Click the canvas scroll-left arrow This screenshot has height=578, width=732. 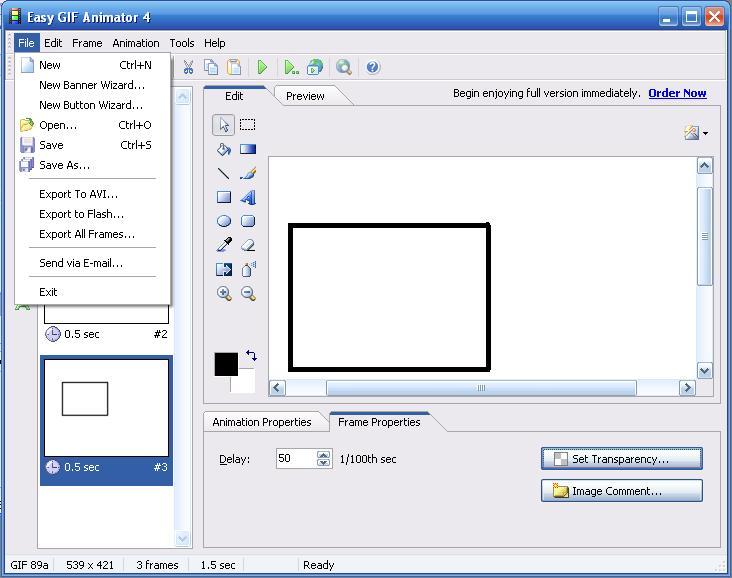pos(277,388)
